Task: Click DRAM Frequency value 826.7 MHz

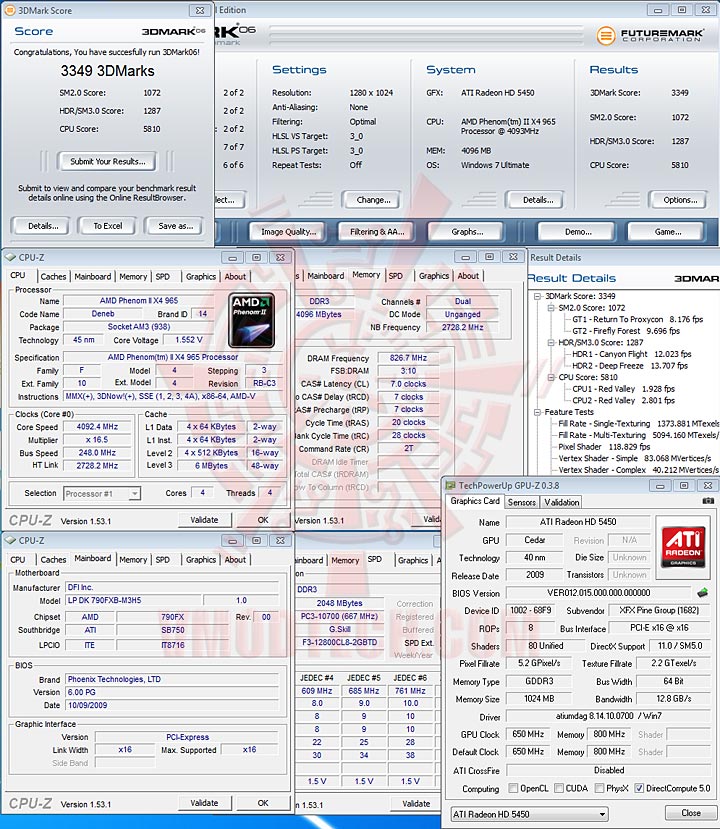Action: [x=408, y=358]
